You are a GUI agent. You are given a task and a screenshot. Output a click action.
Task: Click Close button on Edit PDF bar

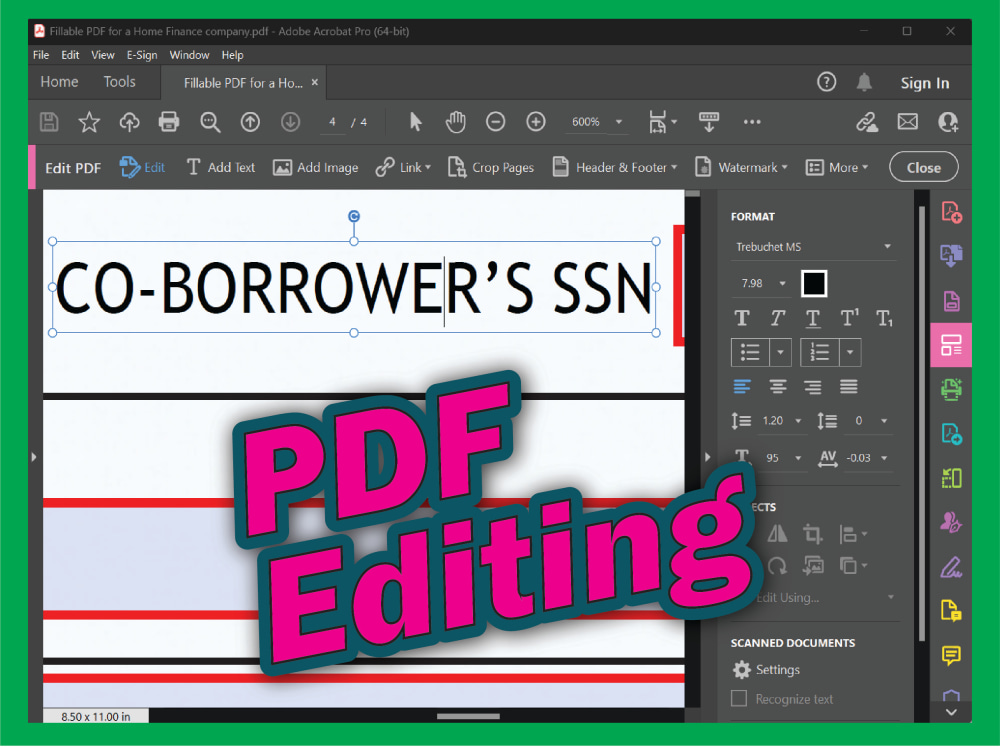coord(923,167)
